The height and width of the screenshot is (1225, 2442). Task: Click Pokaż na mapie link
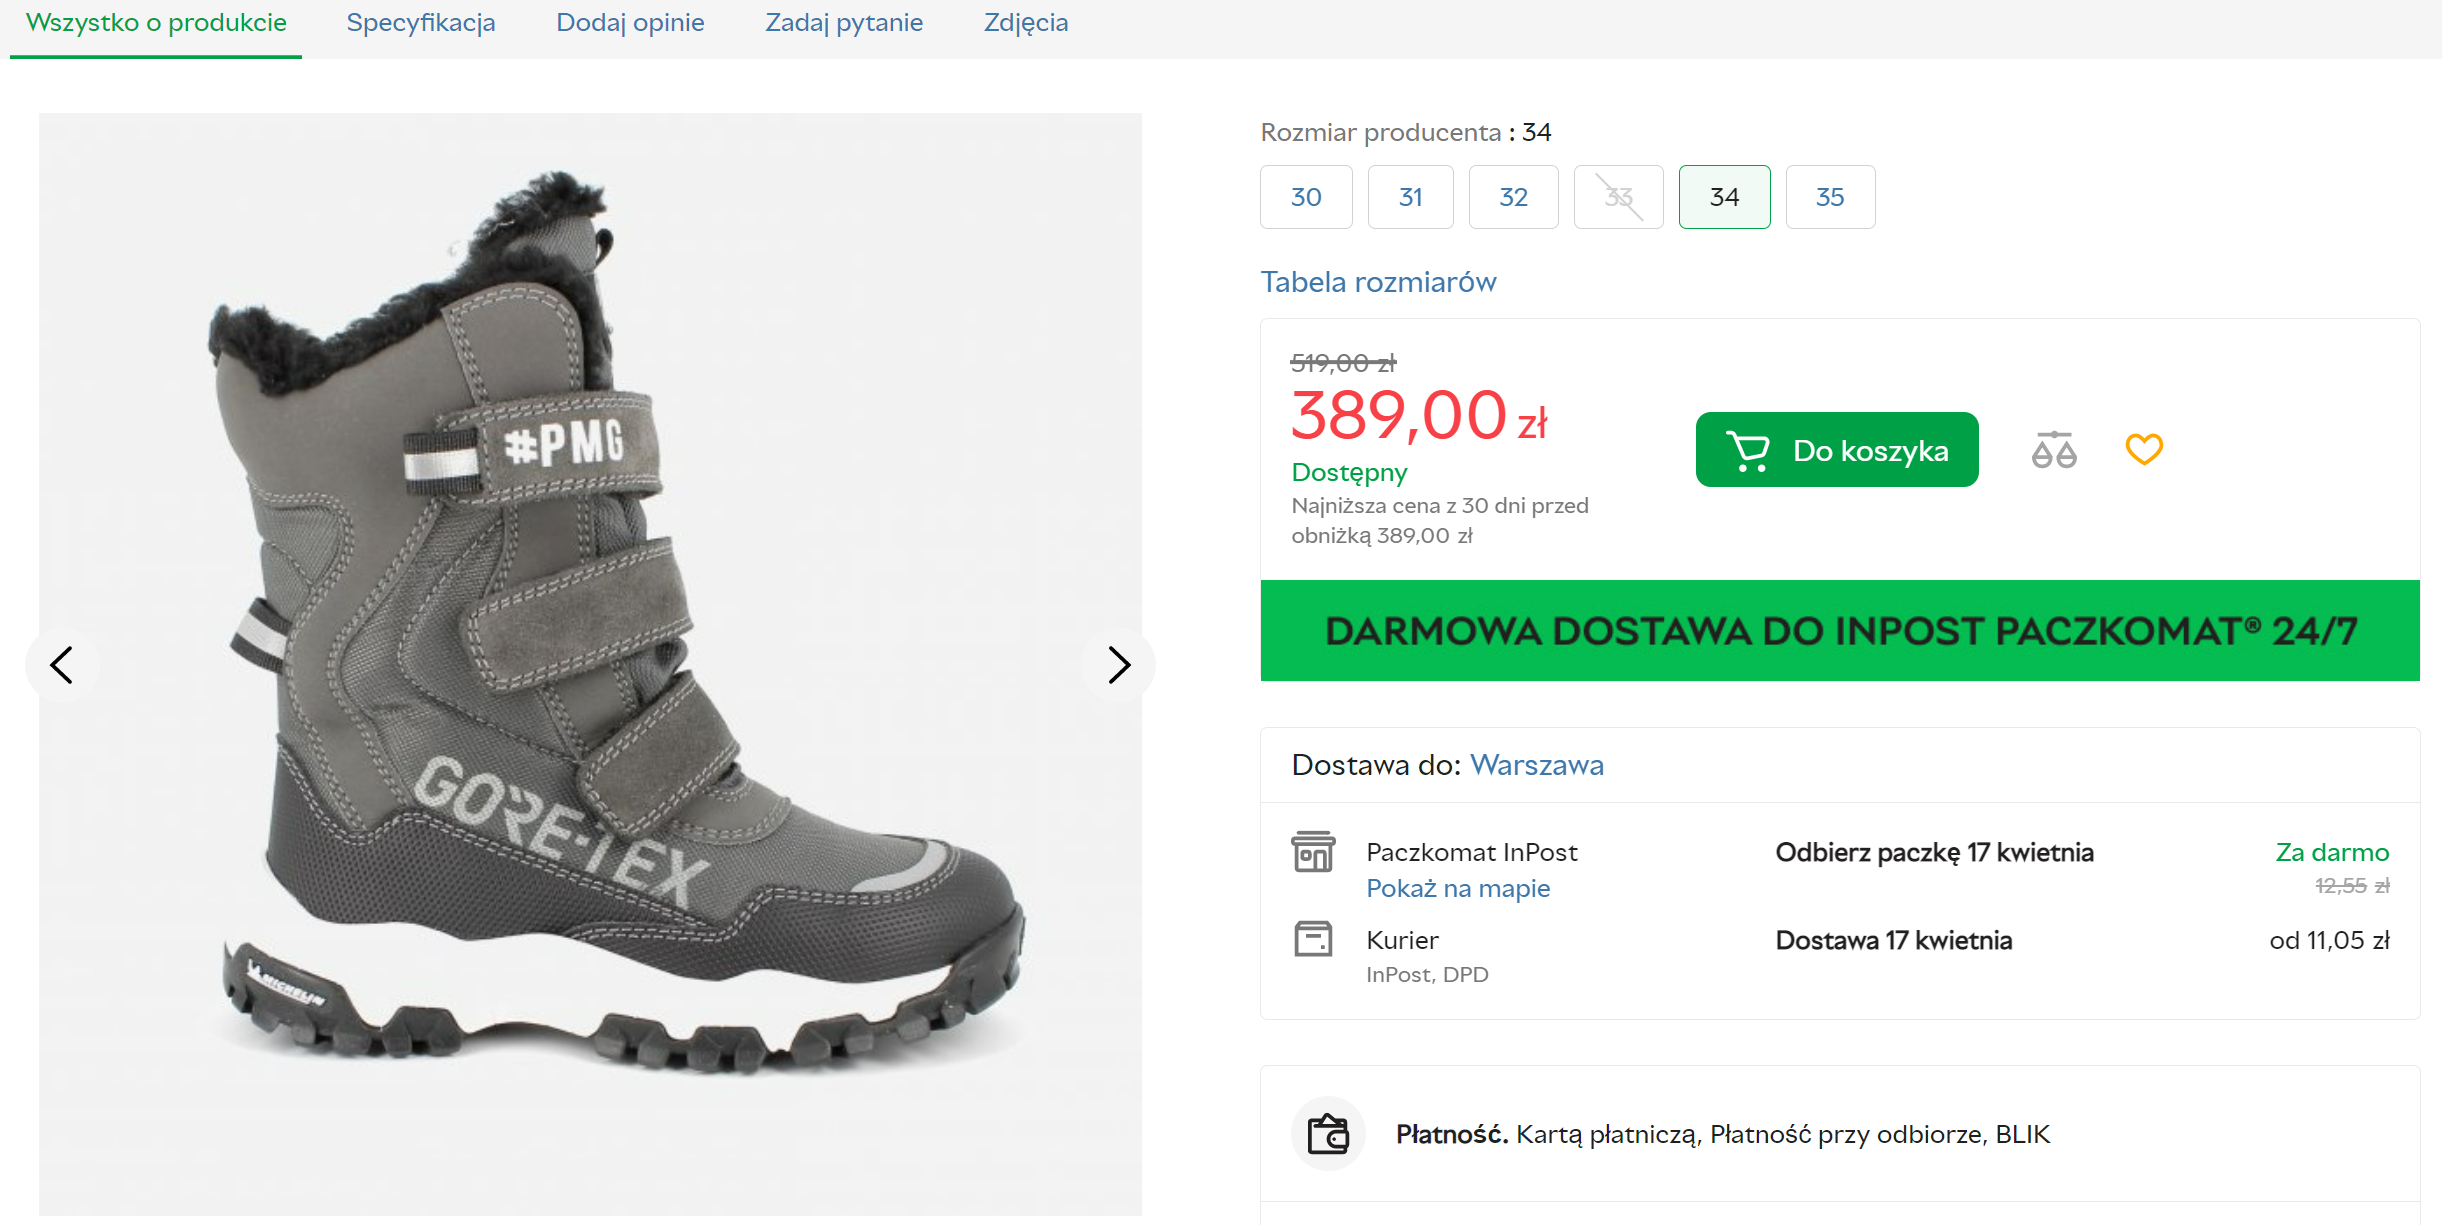[1458, 888]
